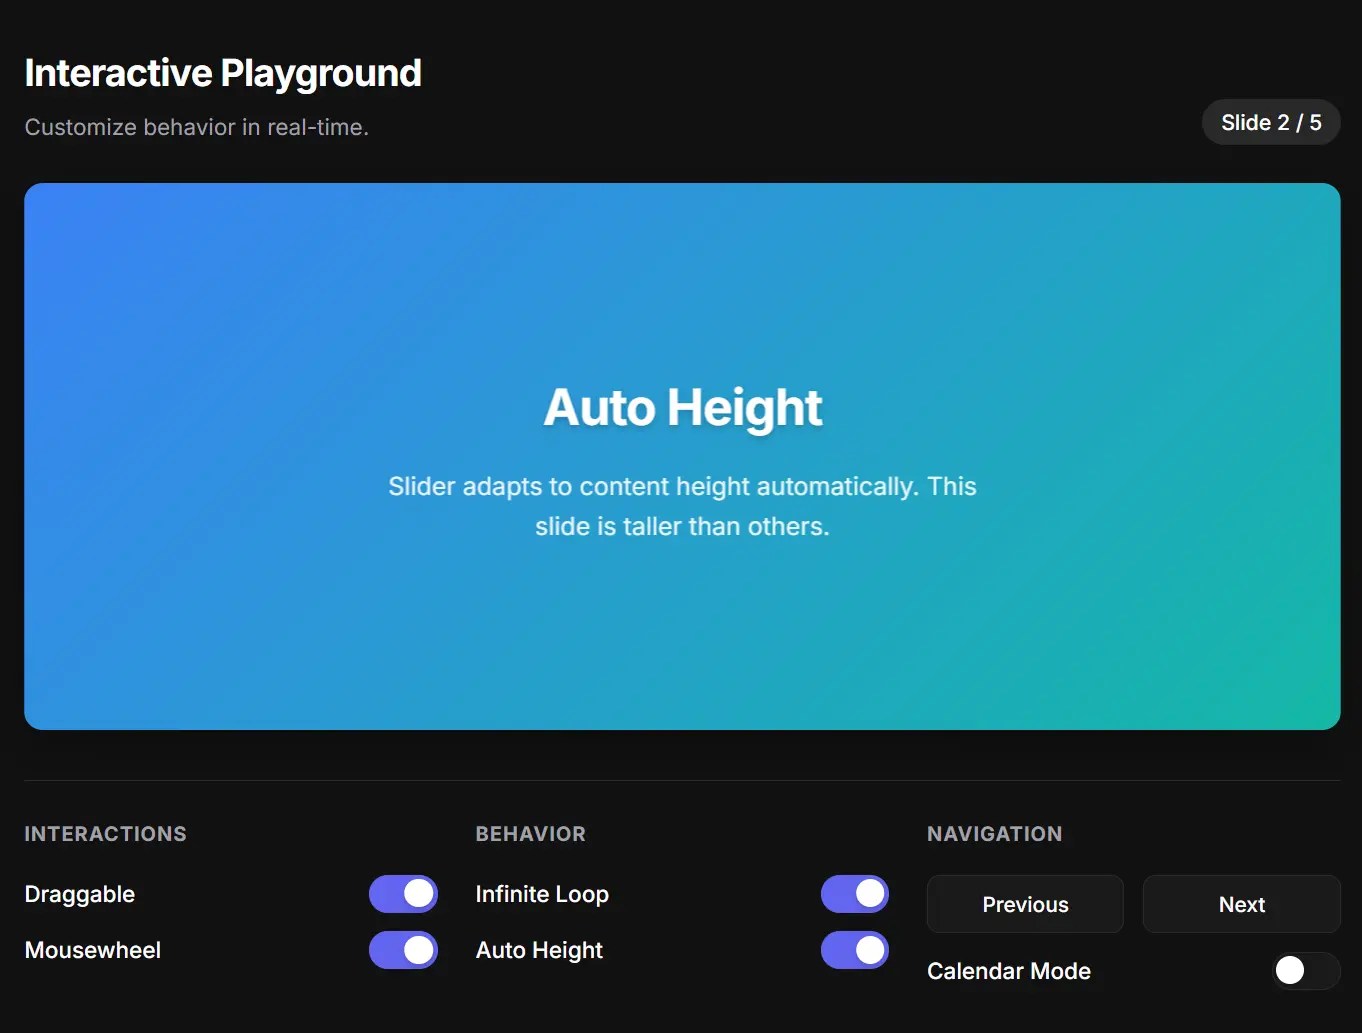
Task: Click the slide description text about content height
Action: pyautogui.click(x=682, y=506)
